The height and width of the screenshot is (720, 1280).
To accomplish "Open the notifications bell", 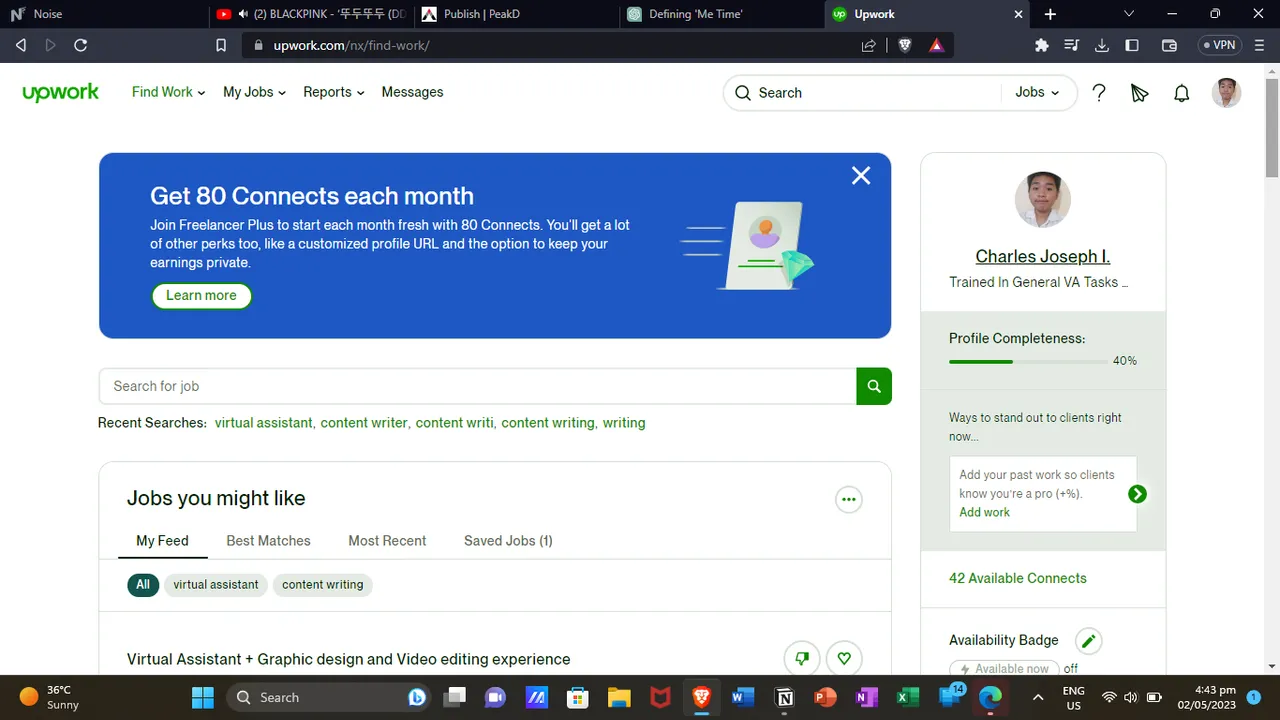I will pyautogui.click(x=1181, y=93).
